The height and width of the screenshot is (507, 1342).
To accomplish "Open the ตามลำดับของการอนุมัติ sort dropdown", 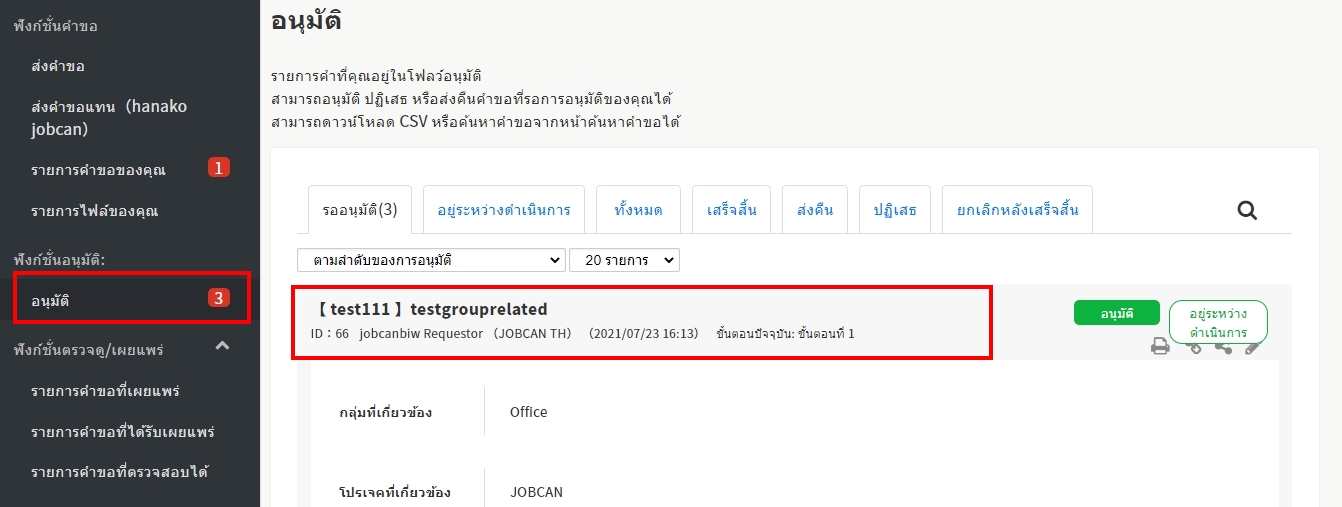I will (x=431, y=260).
